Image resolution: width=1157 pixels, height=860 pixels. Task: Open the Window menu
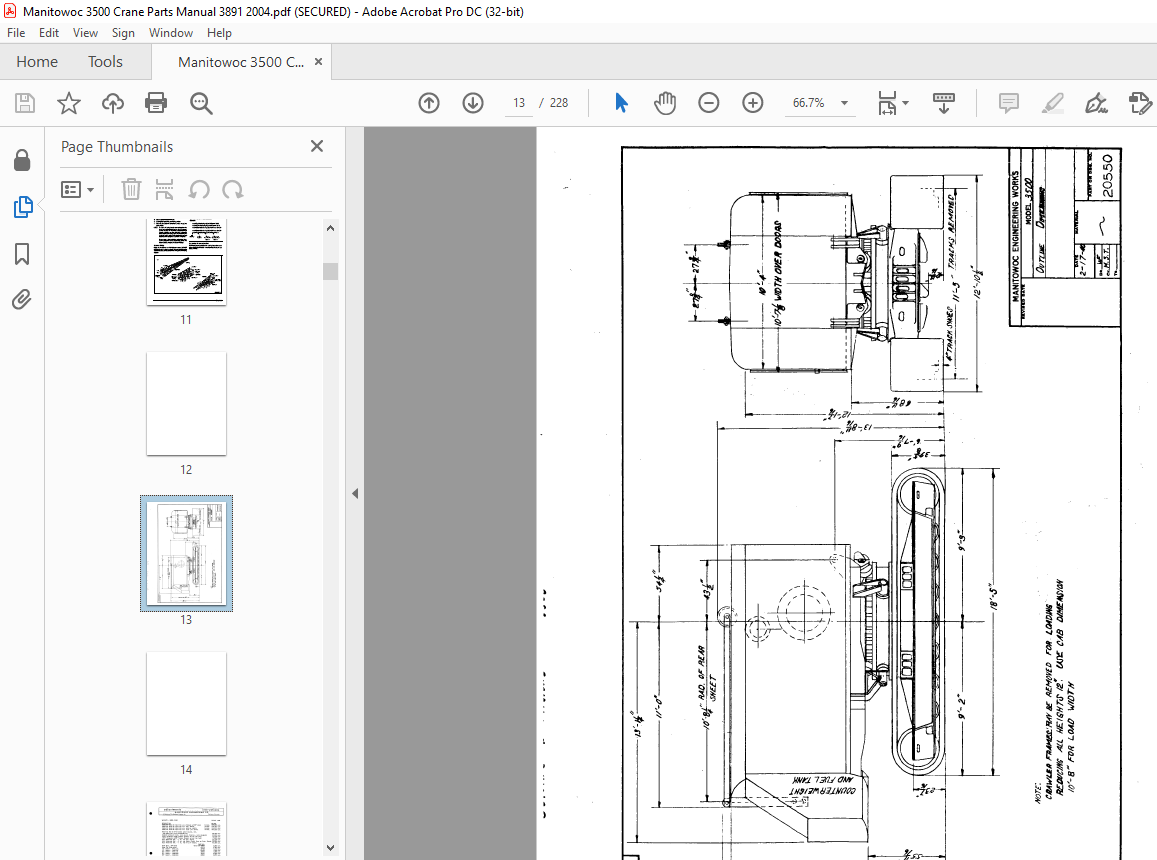click(x=170, y=32)
